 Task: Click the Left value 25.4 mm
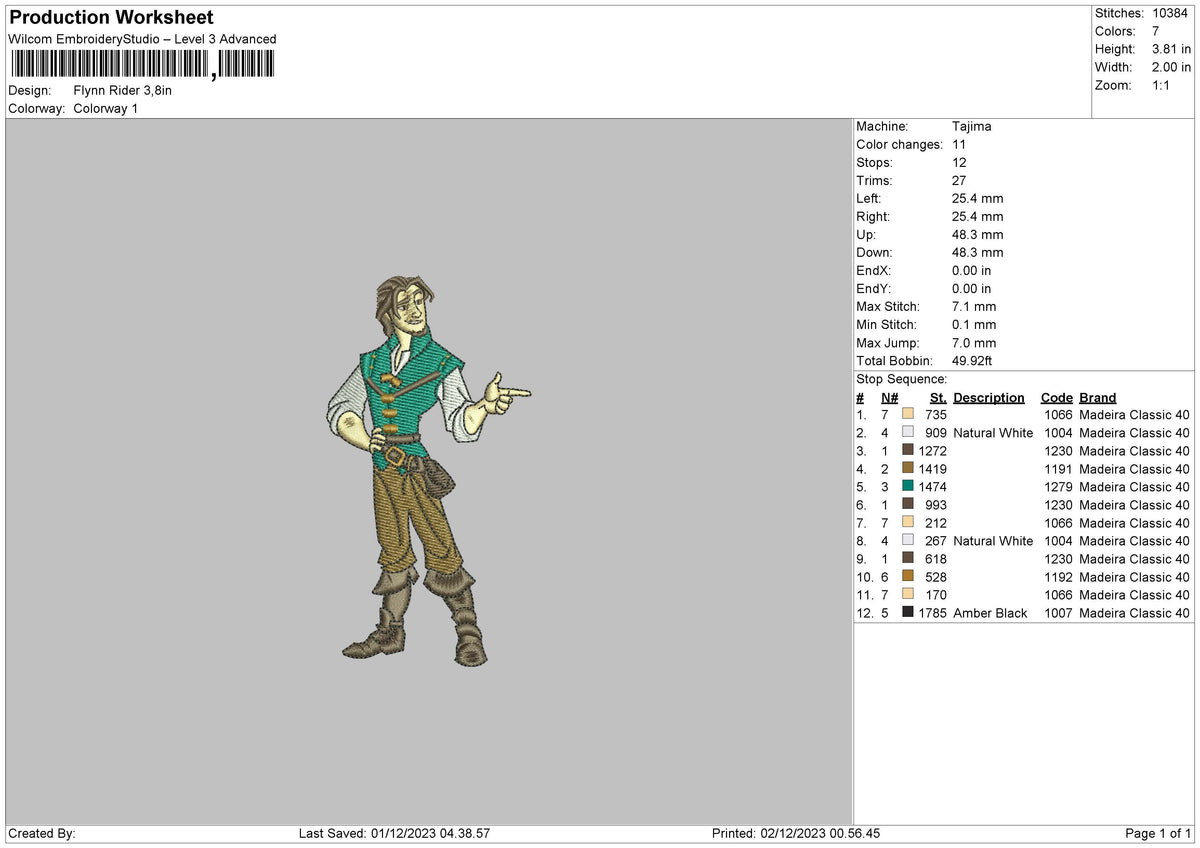point(977,199)
